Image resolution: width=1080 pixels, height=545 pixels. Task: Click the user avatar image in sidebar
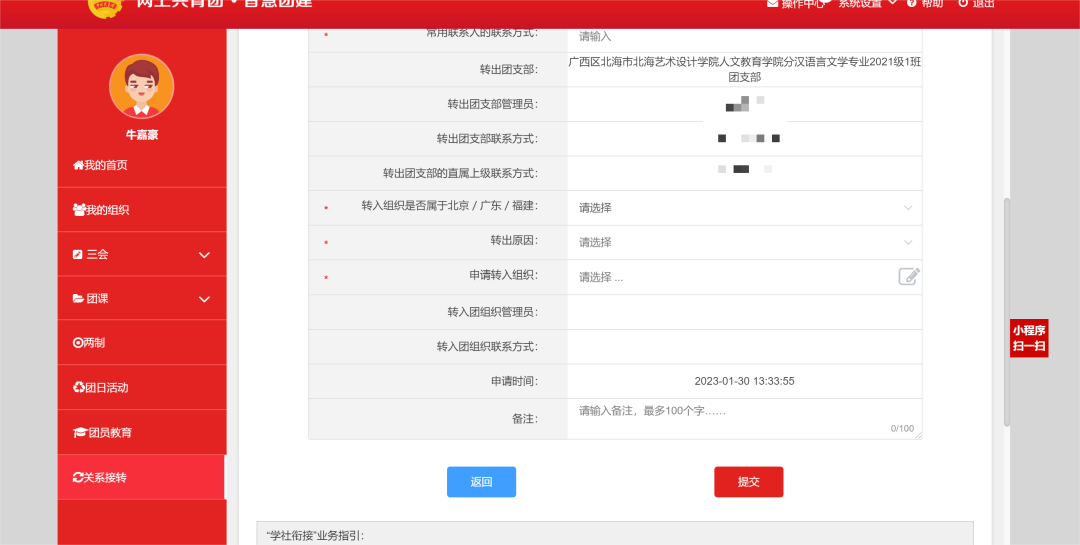(141, 87)
